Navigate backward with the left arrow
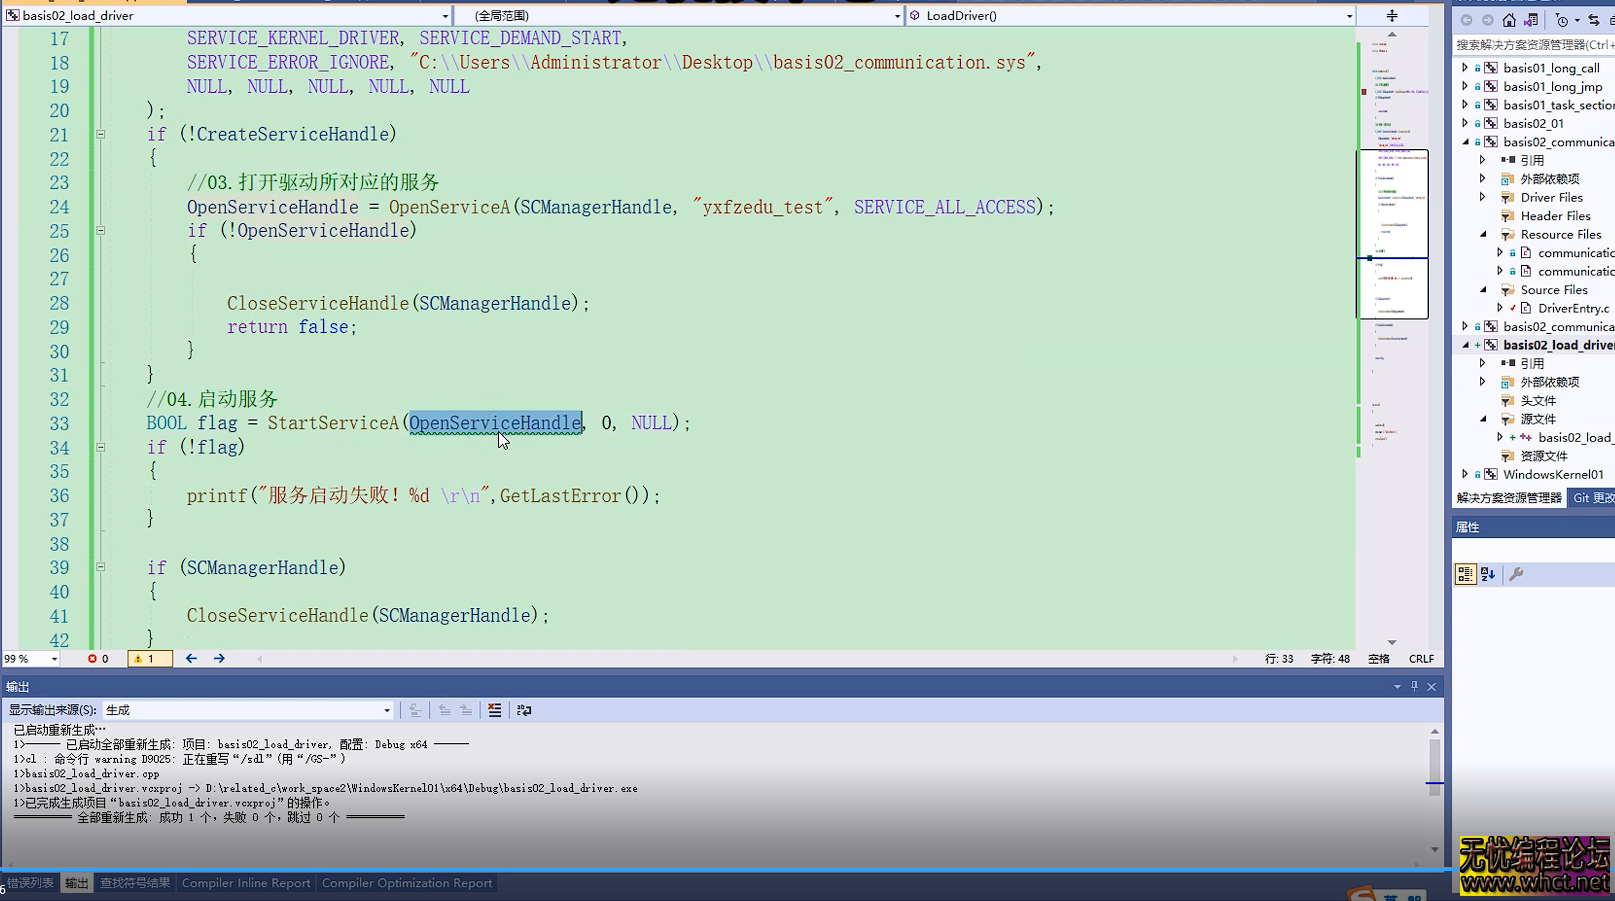Viewport: 1615px width, 901px height. coord(191,659)
